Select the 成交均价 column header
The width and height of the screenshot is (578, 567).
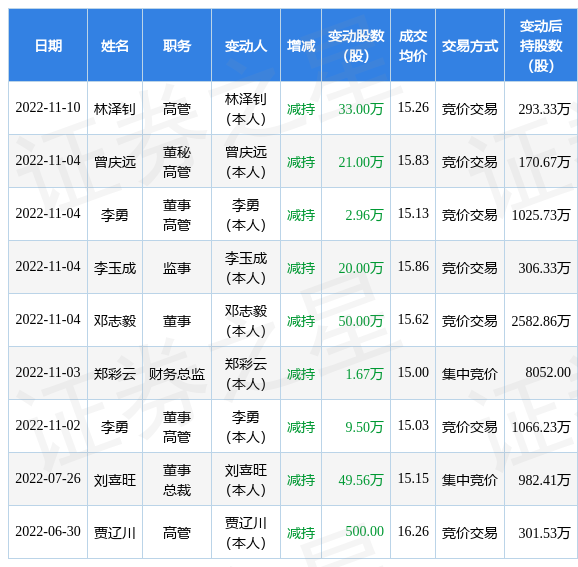point(413,45)
